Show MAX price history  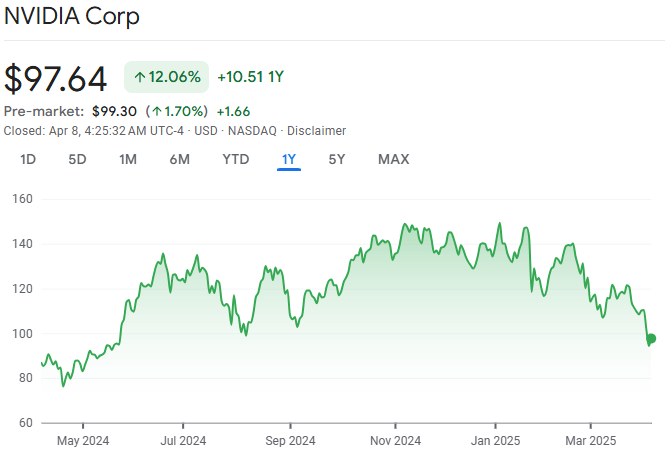tap(394, 159)
